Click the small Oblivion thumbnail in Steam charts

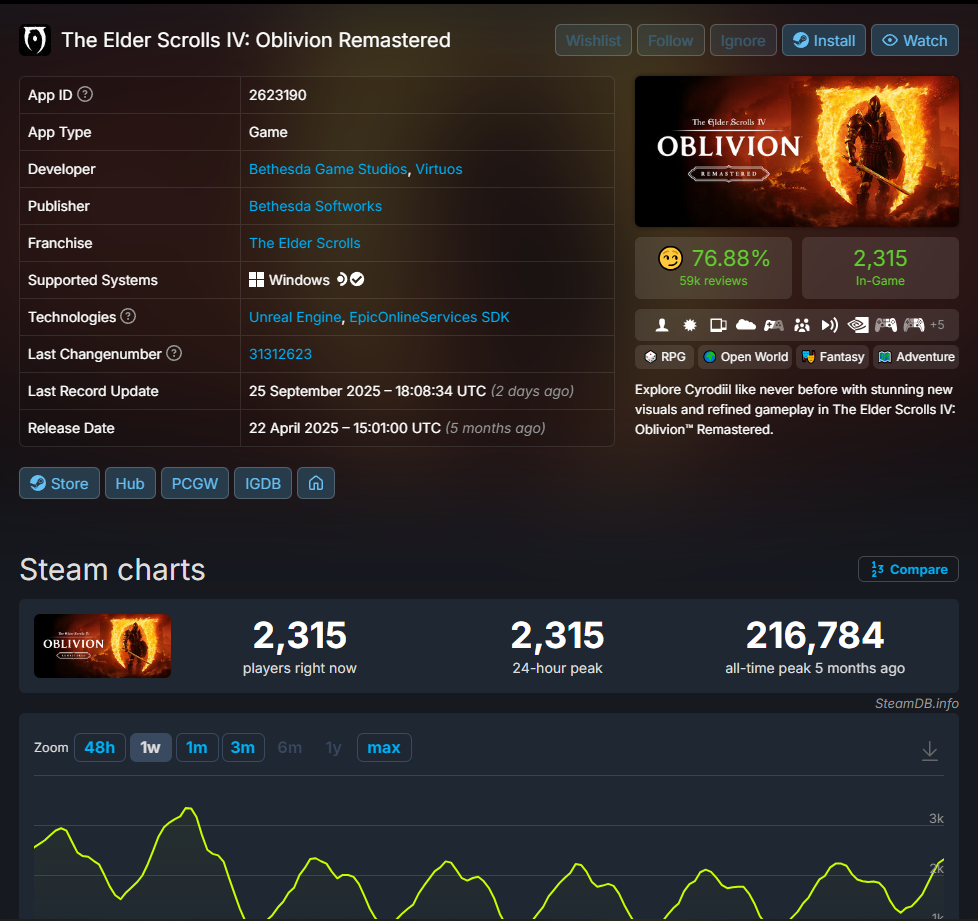pyautogui.click(x=102, y=646)
